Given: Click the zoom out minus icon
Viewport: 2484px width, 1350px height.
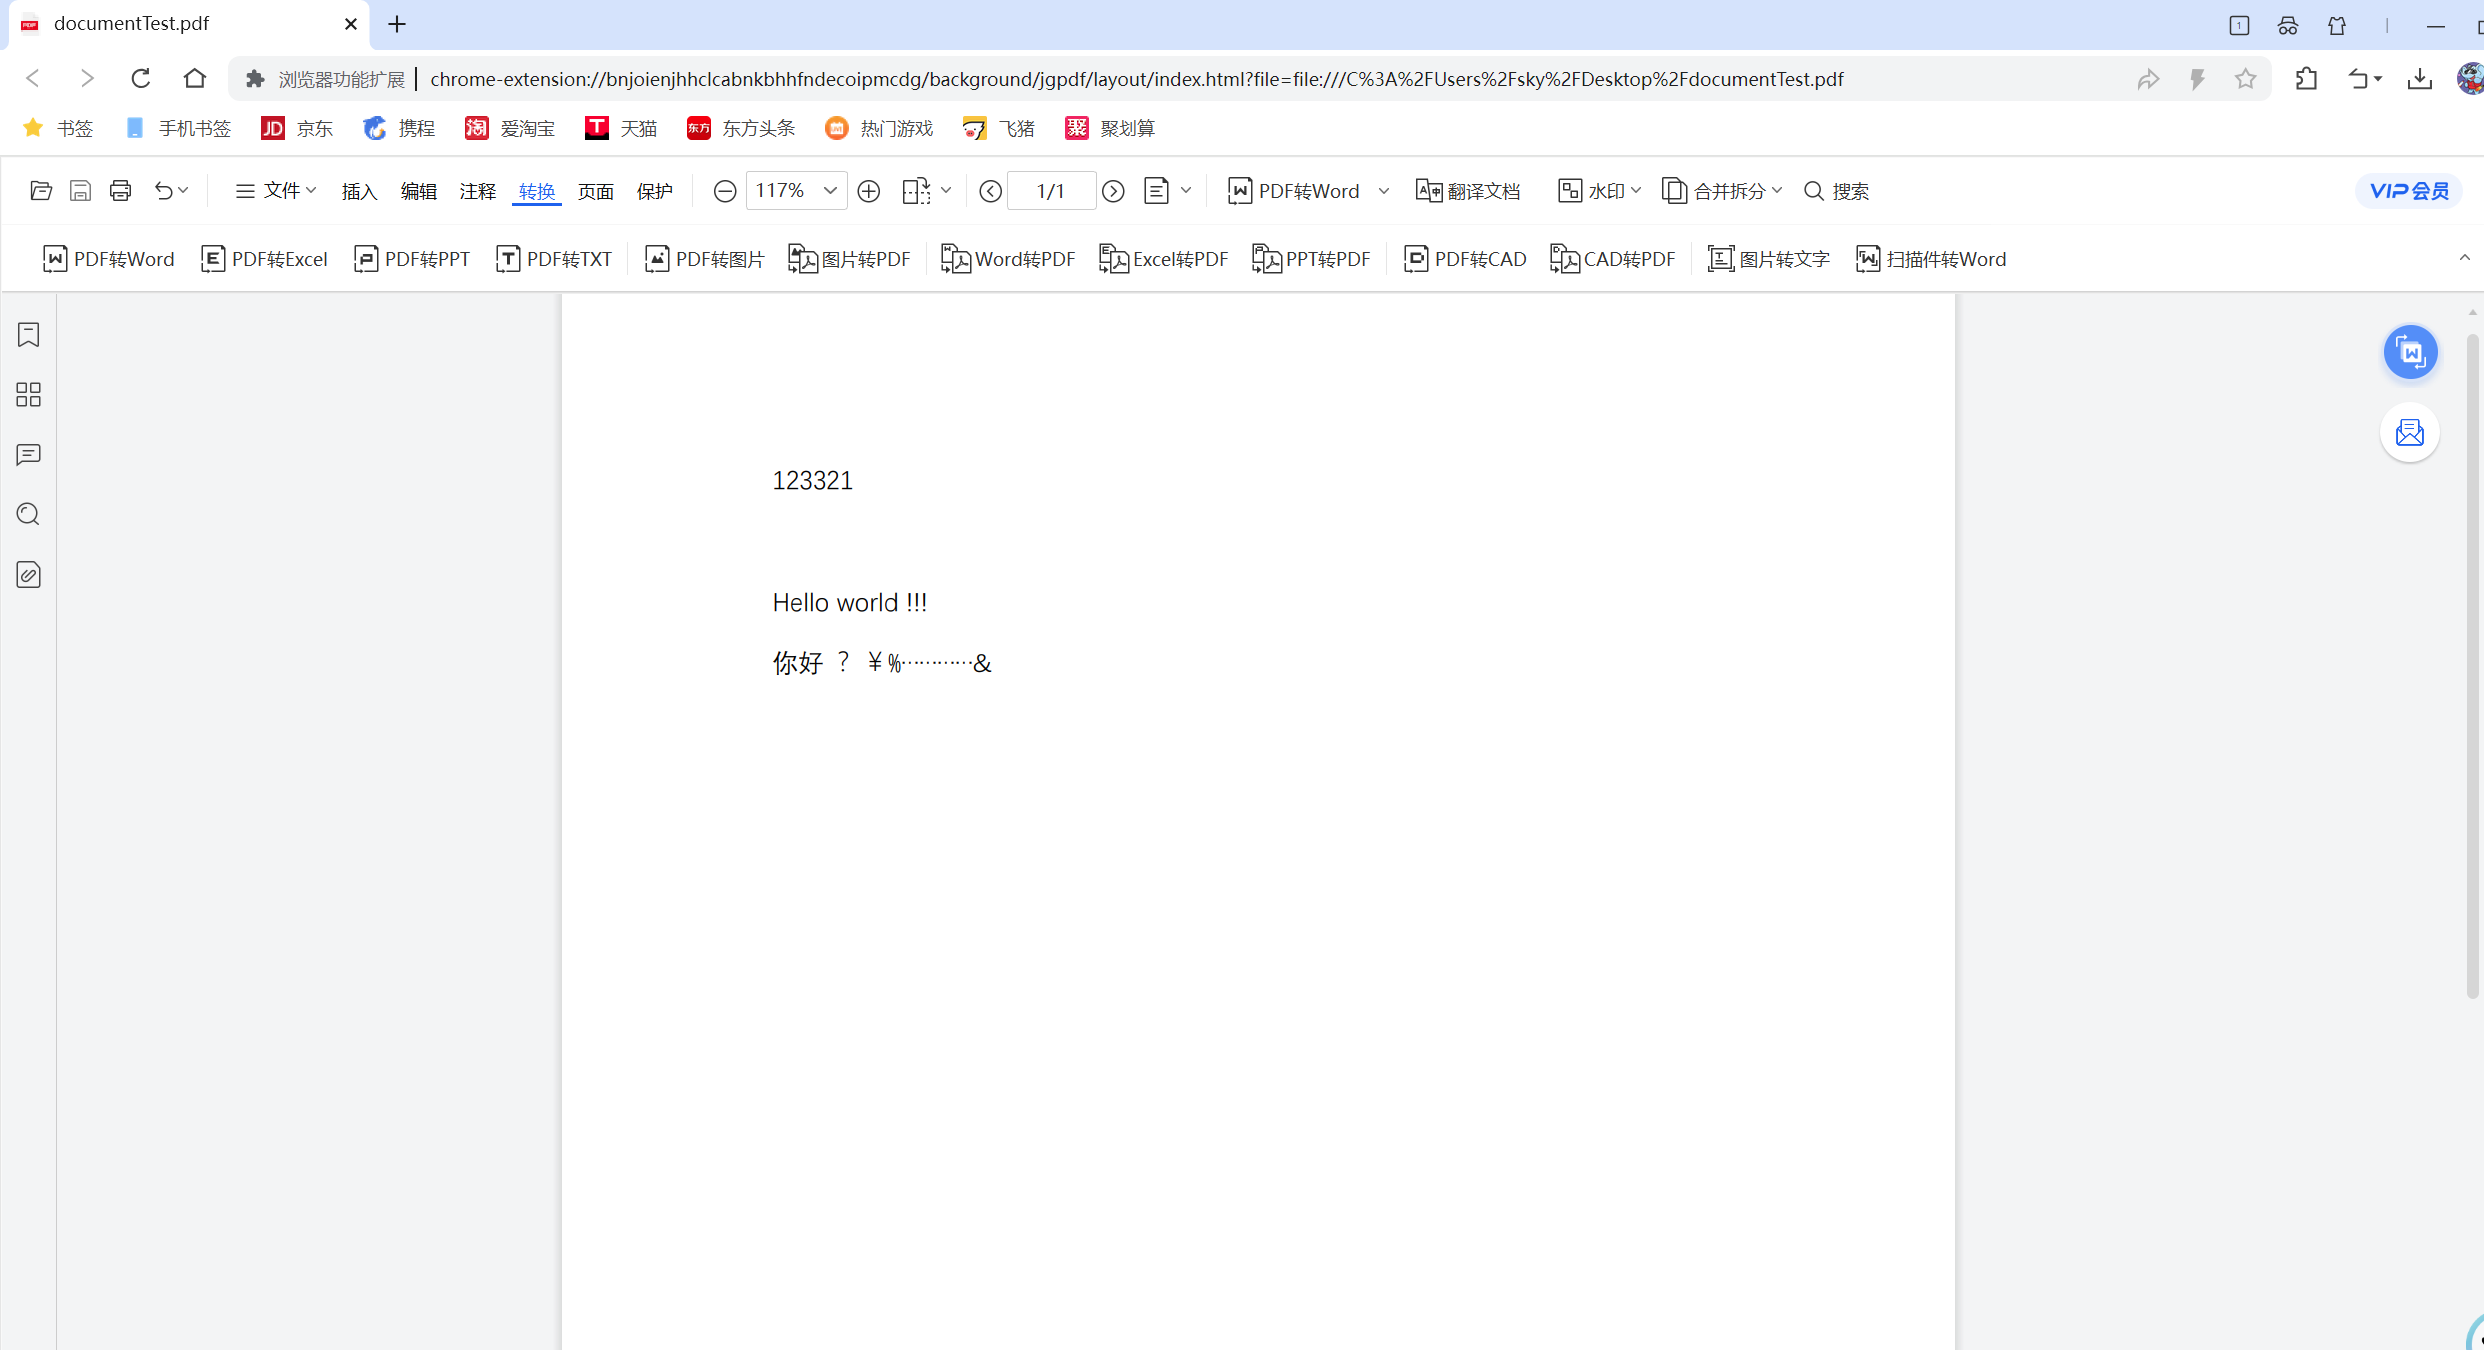Looking at the screenshot, I should click(x=725, y=191).
